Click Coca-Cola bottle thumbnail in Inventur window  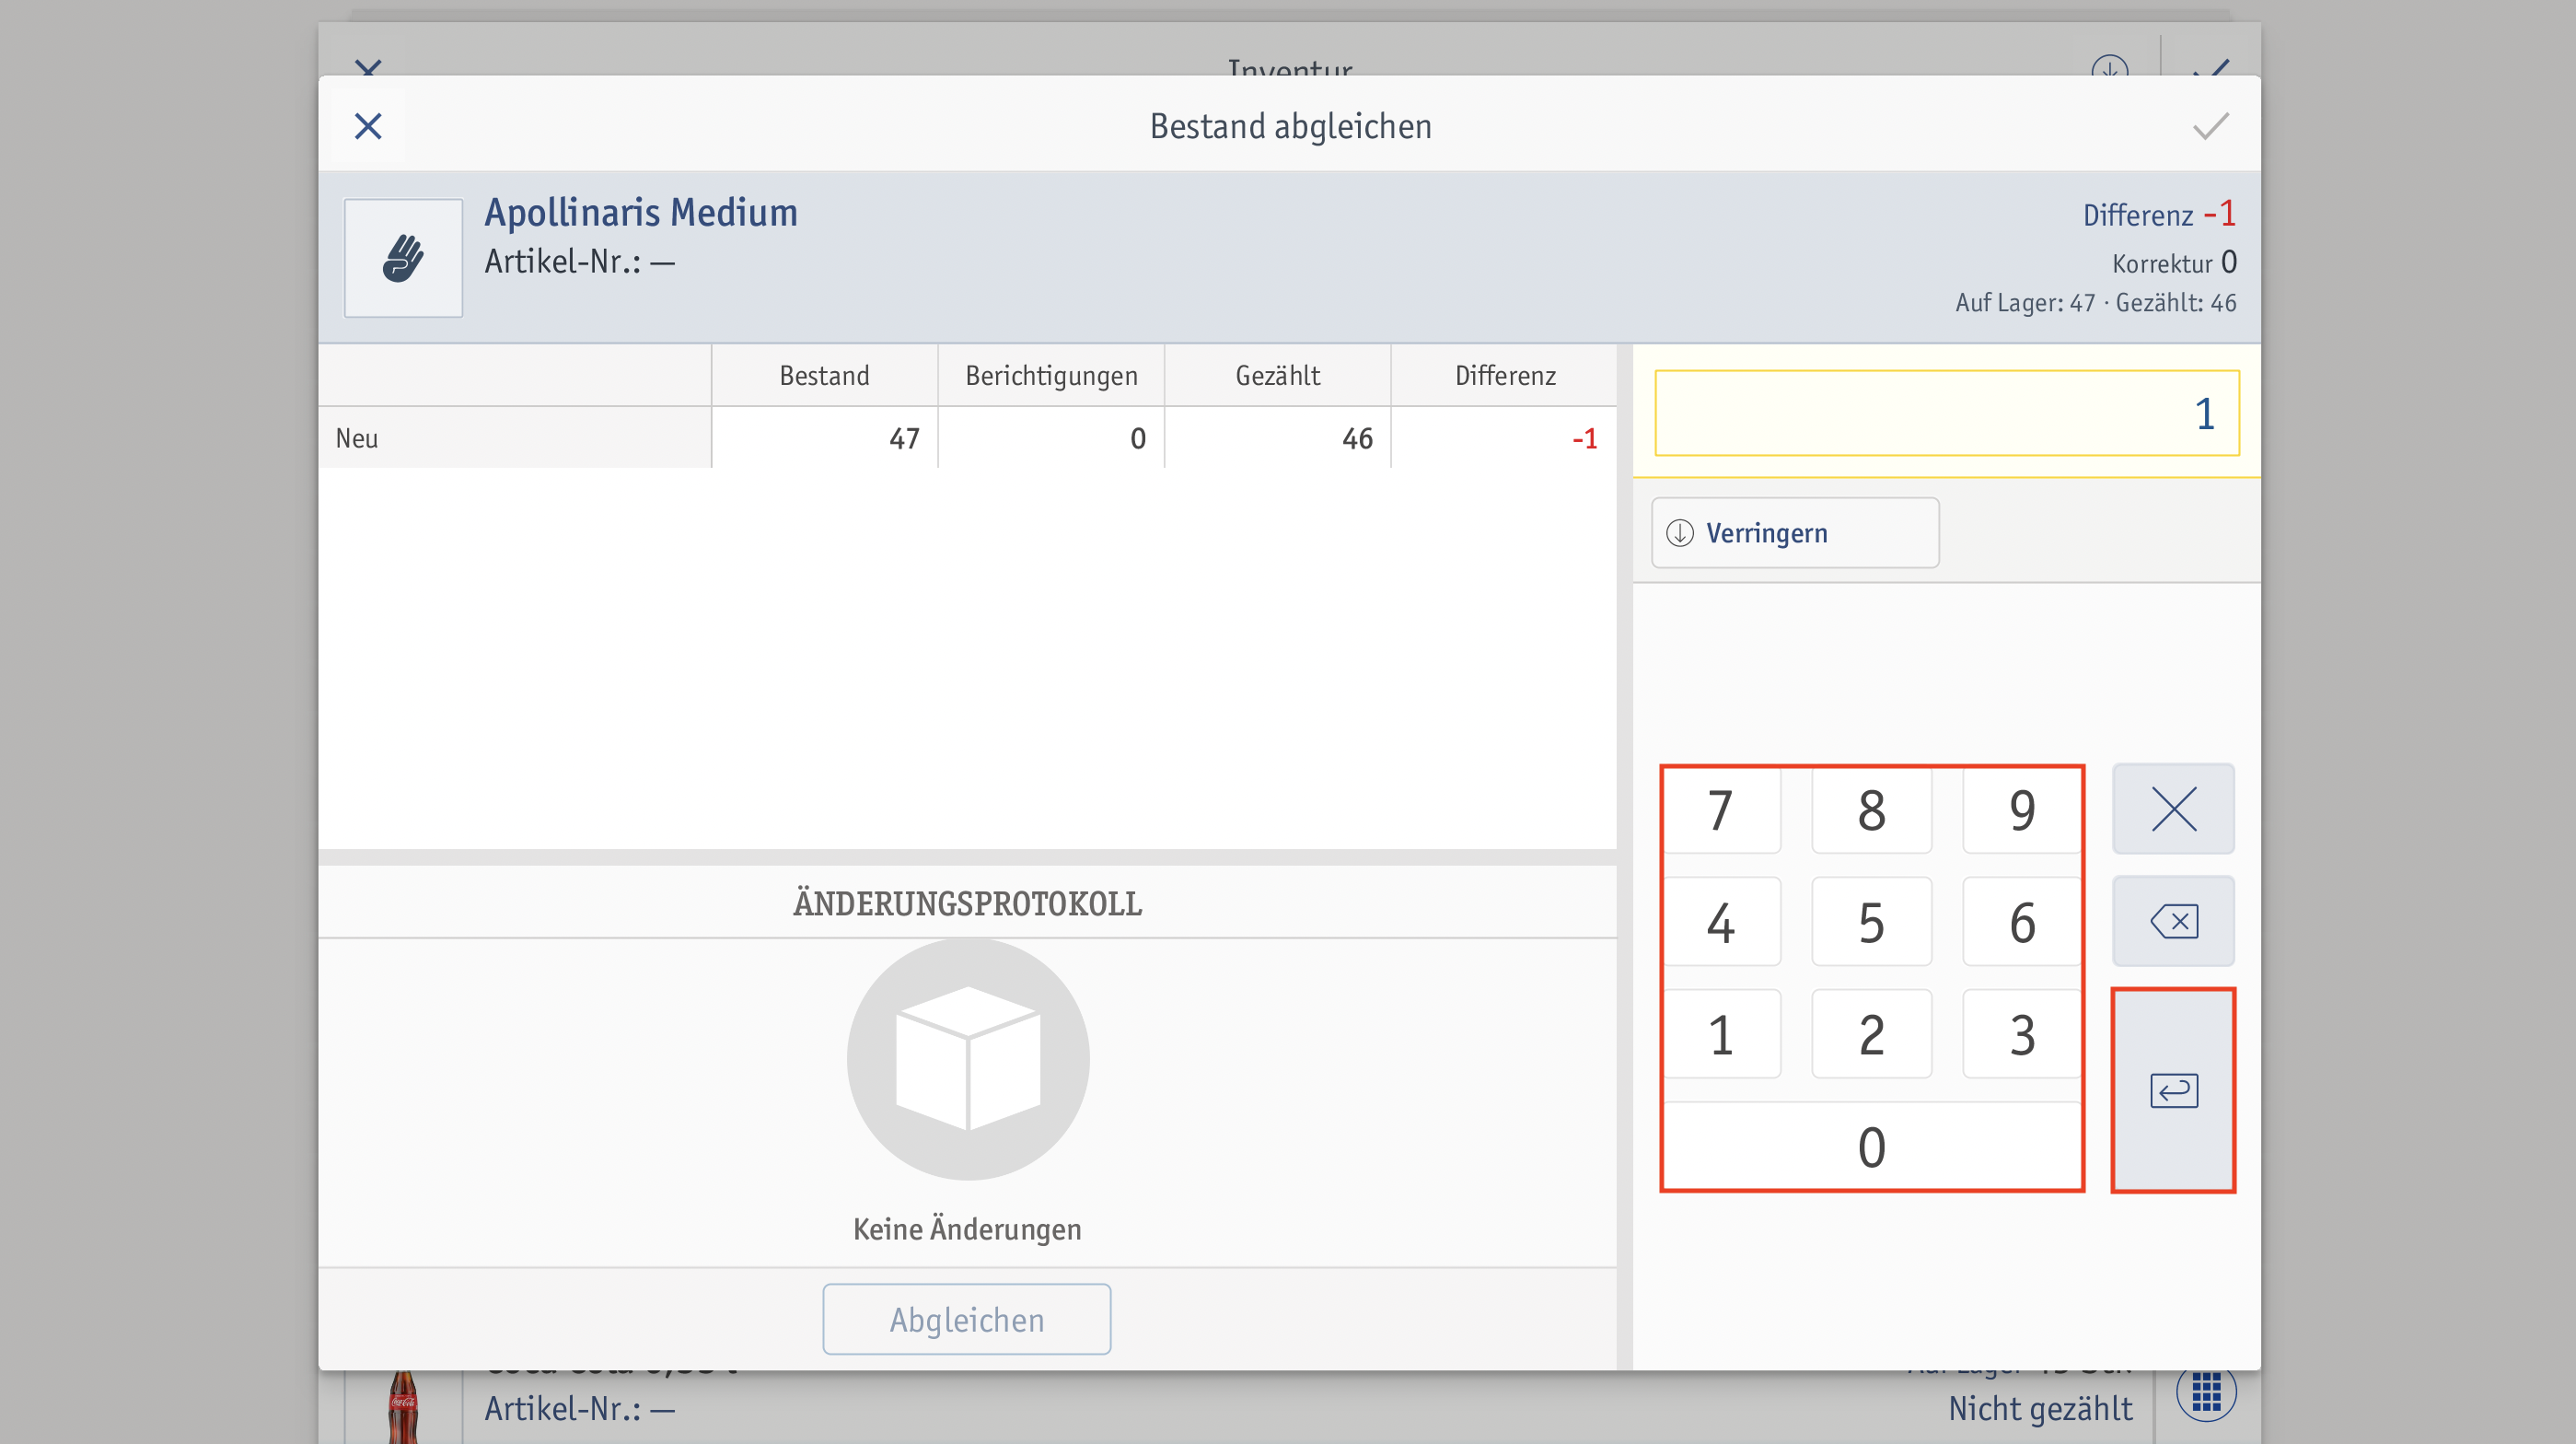(403, 1407)
